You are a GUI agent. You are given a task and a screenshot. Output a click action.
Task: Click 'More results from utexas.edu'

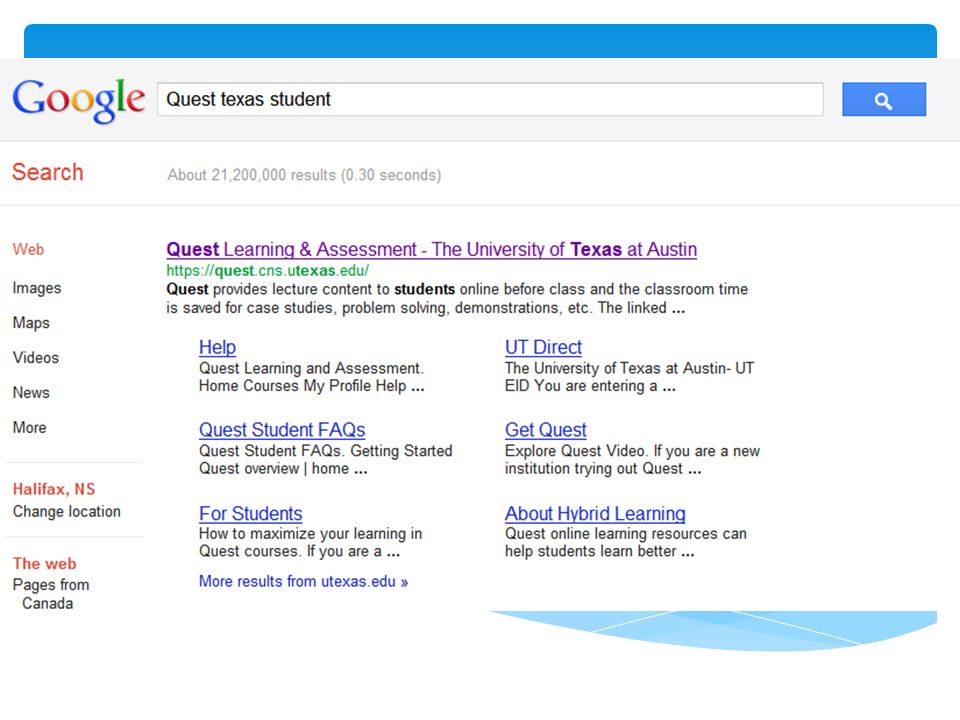coord(304,581)
